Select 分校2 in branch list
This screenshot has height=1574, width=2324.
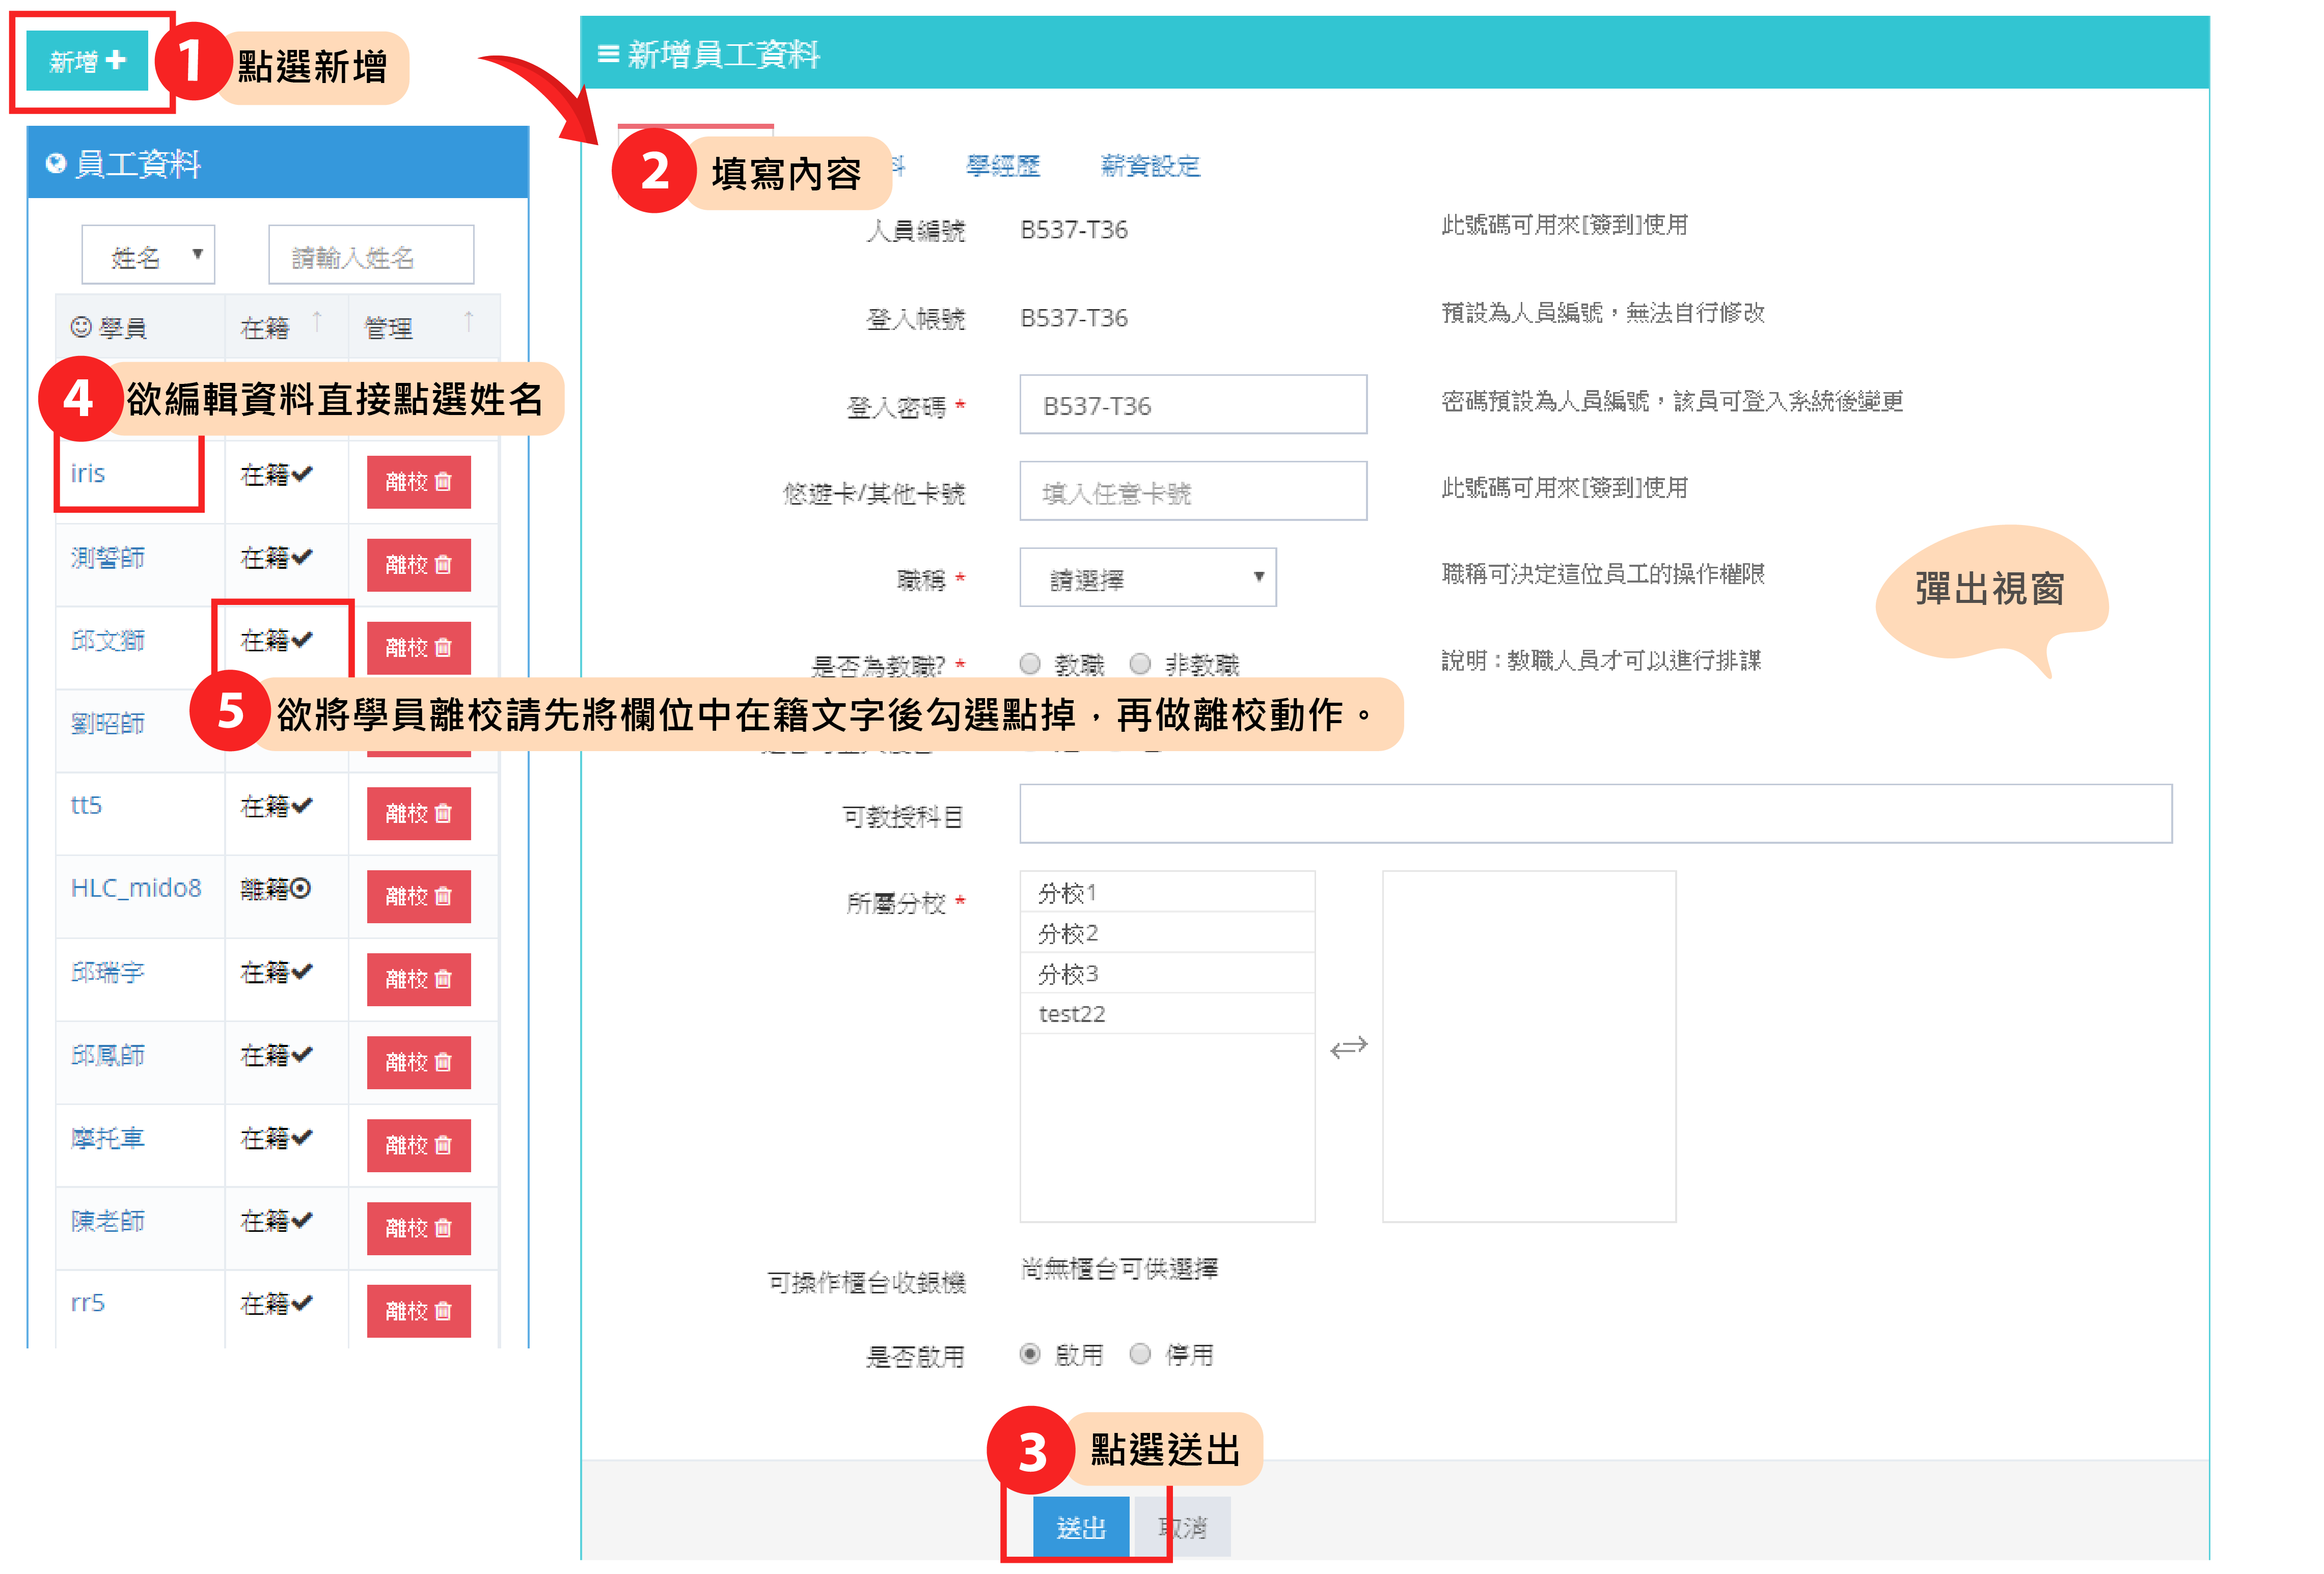click(1068, 933)
